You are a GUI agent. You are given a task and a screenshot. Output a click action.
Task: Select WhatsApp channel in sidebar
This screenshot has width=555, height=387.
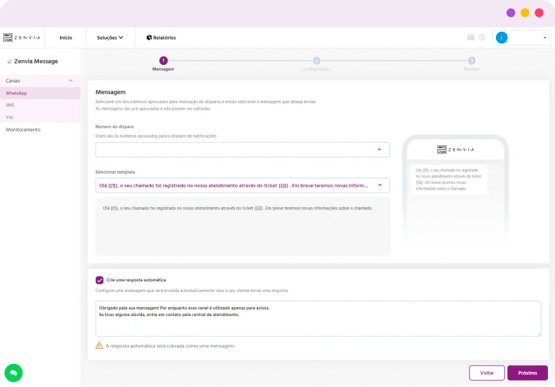click(40, 93)
